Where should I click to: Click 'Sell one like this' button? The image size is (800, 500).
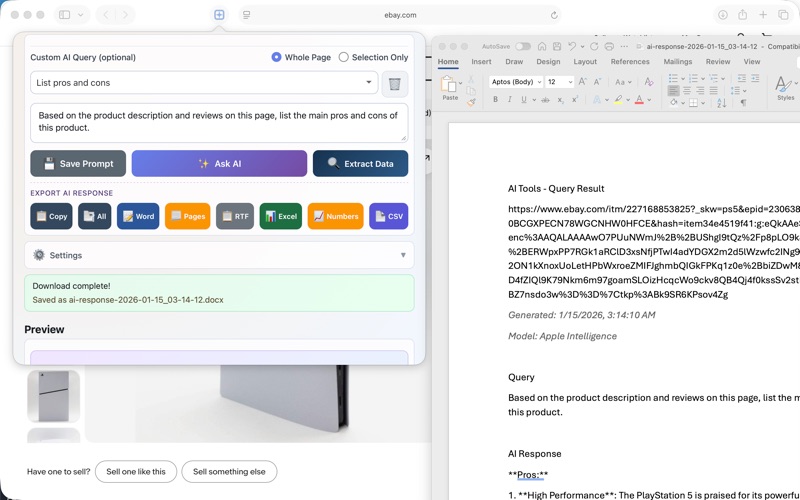click(136, 471)
